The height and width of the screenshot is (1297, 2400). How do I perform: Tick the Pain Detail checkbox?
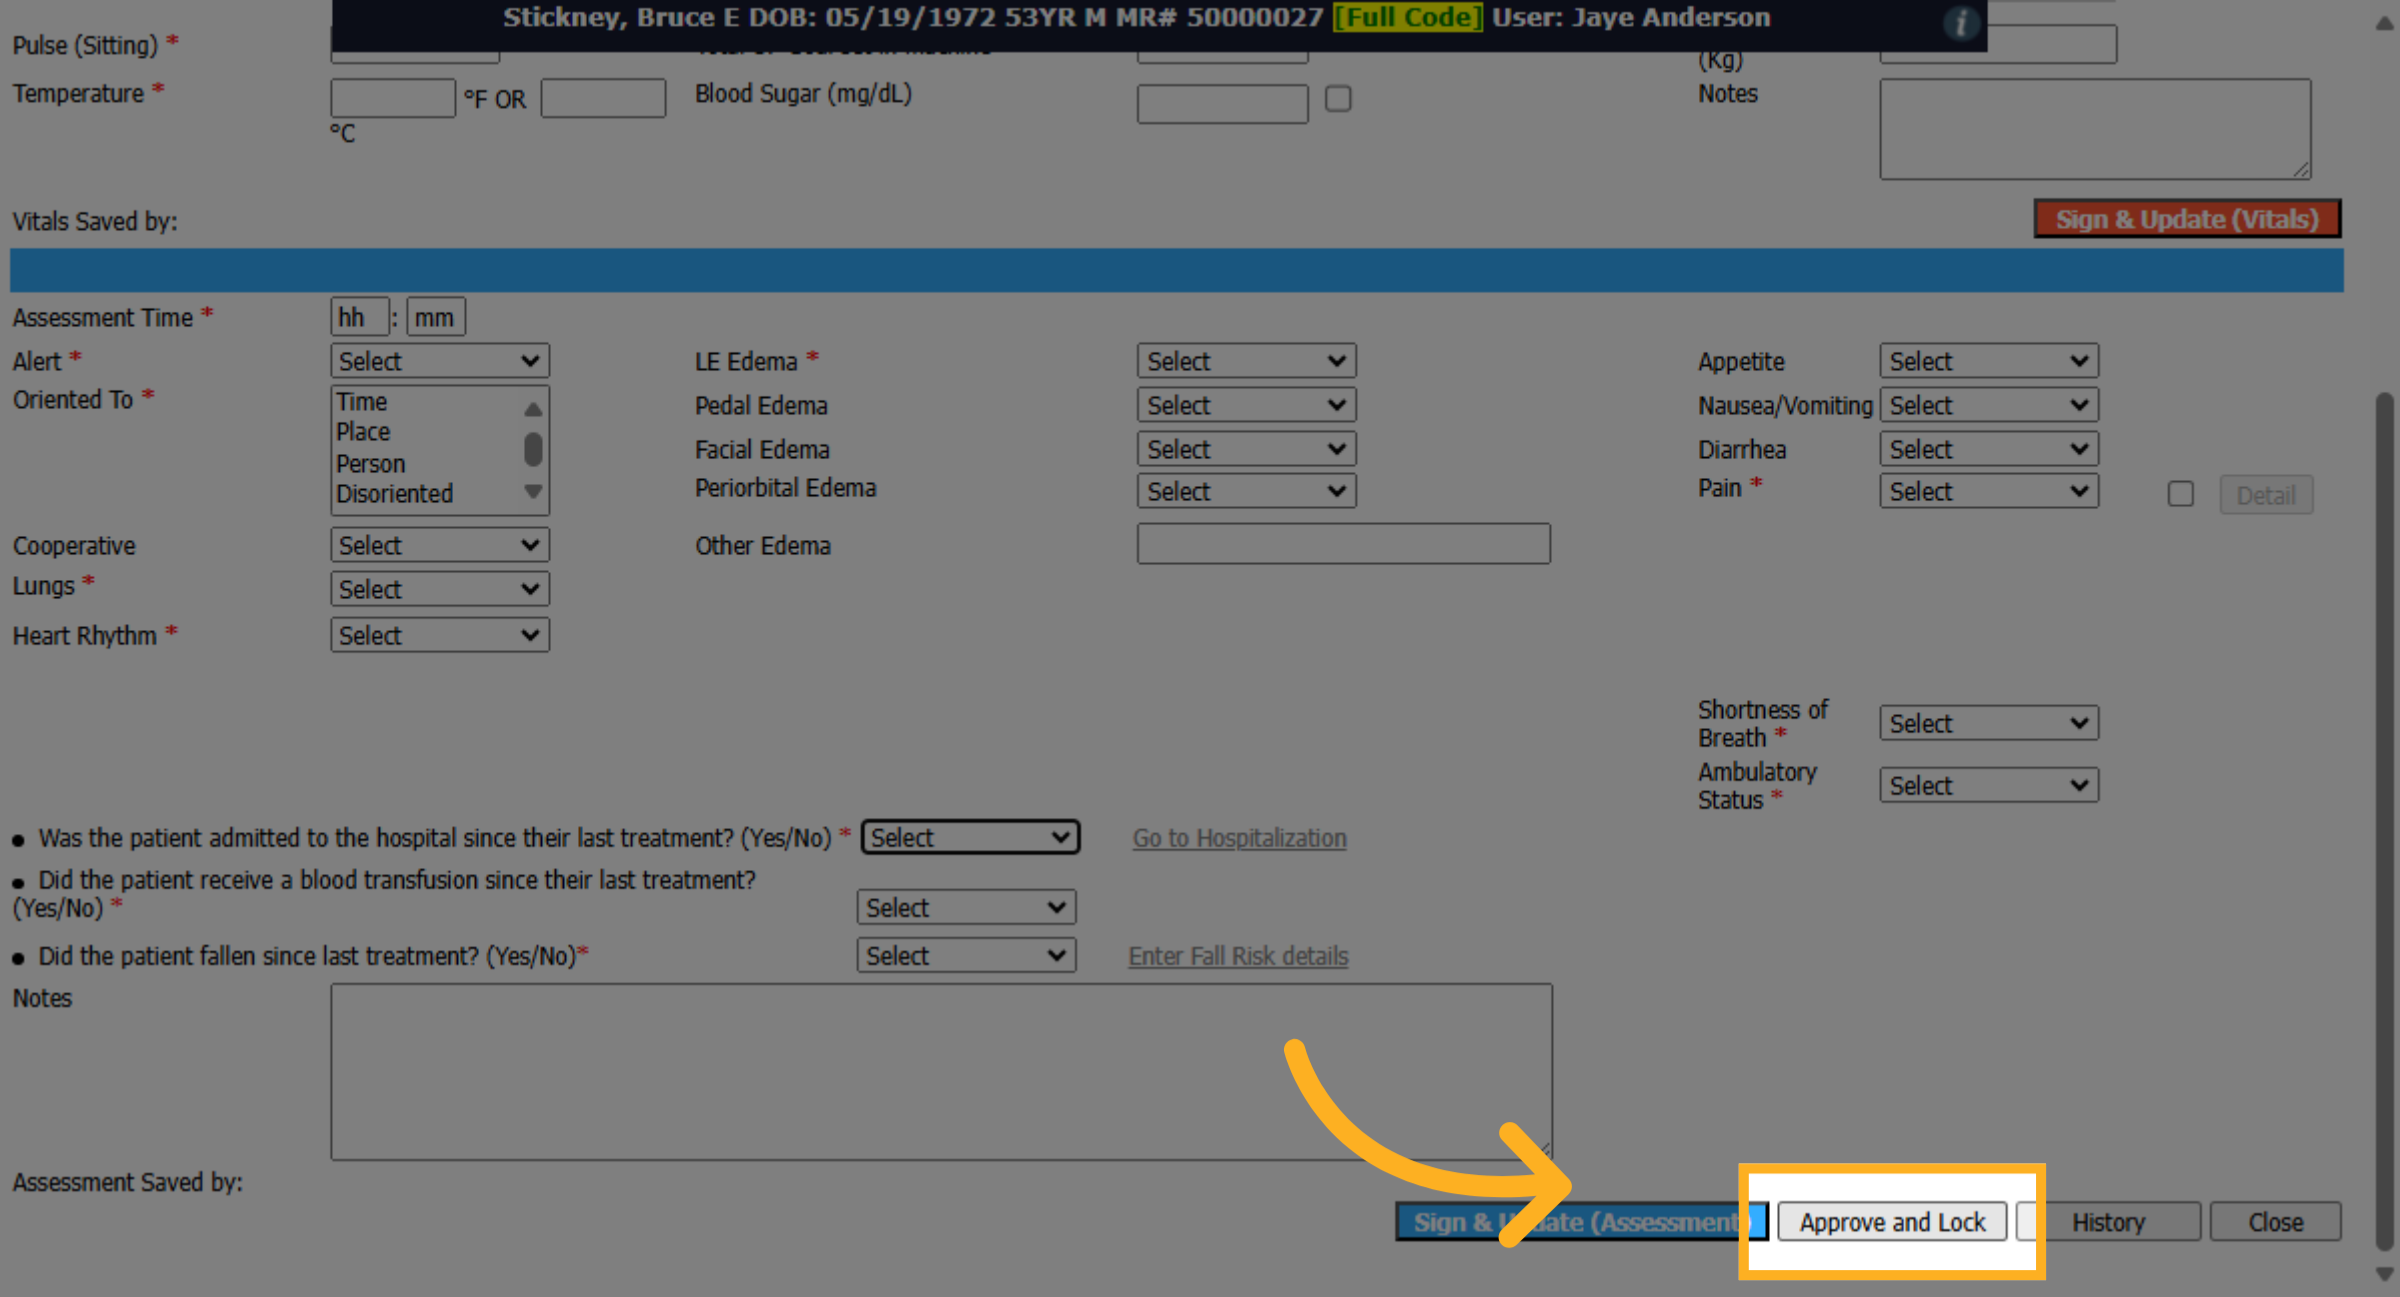tap(2181, 494)
